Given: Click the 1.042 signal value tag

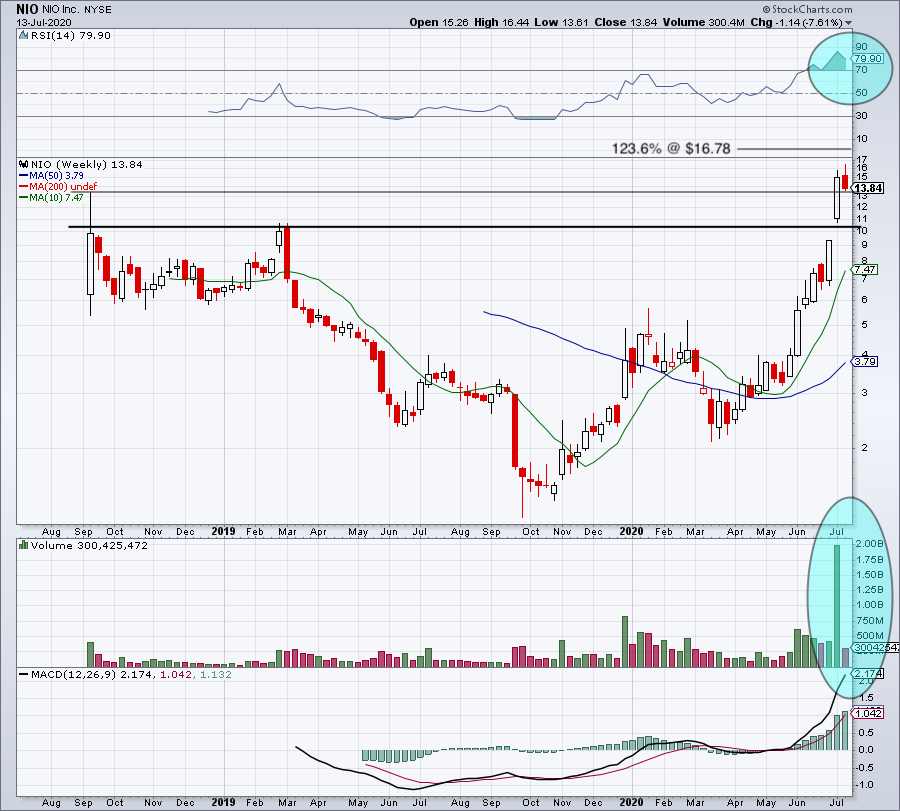Looking at the screenshot, I should click(868, 713).
